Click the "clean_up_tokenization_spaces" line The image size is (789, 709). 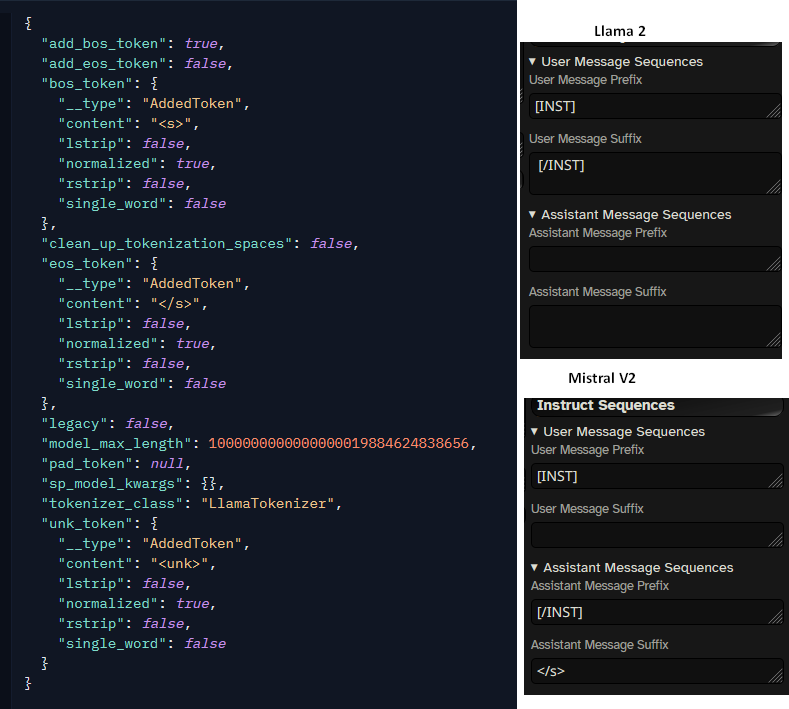[x=200, y=244]
